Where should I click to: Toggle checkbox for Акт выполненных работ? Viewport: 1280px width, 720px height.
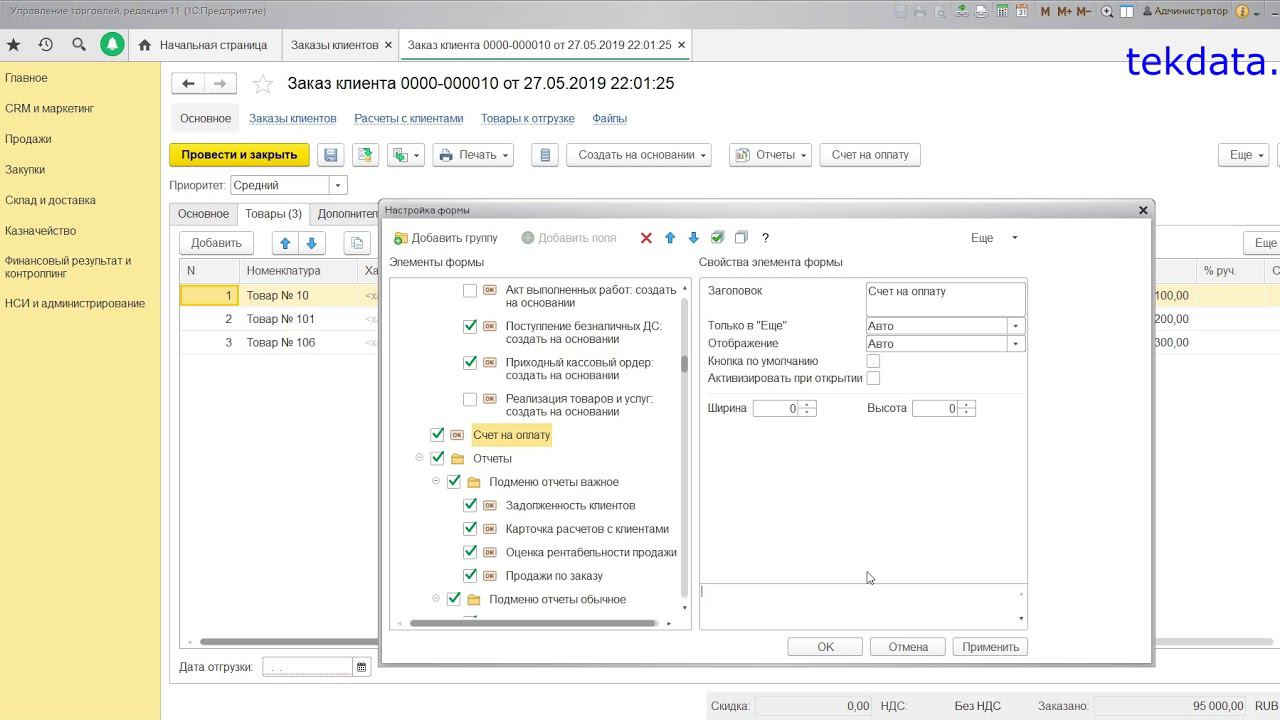pos(470,291)
